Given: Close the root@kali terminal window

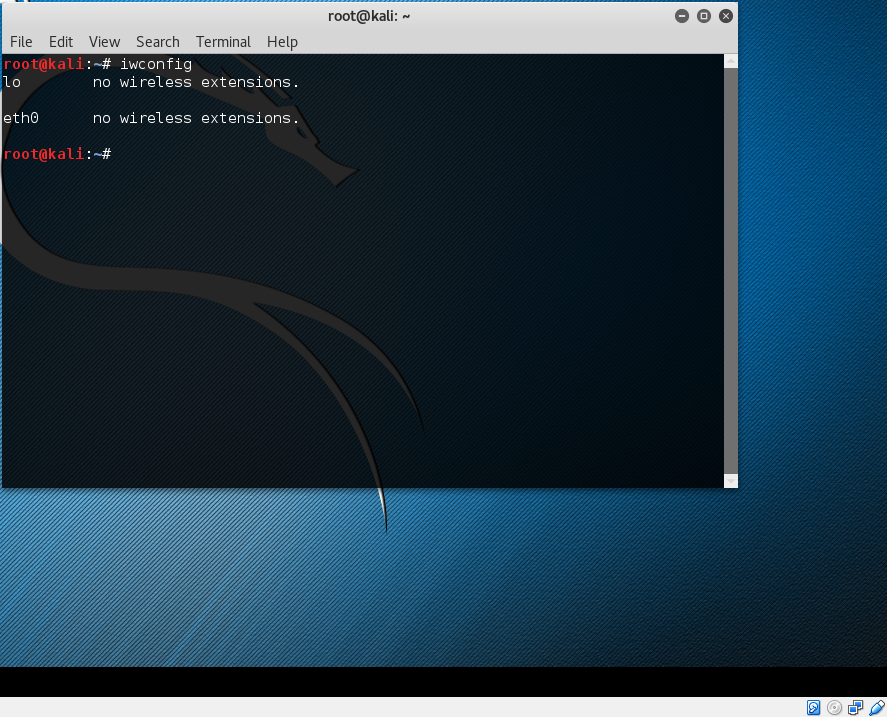Looking at the screenshot, I should tap(726, 16).
